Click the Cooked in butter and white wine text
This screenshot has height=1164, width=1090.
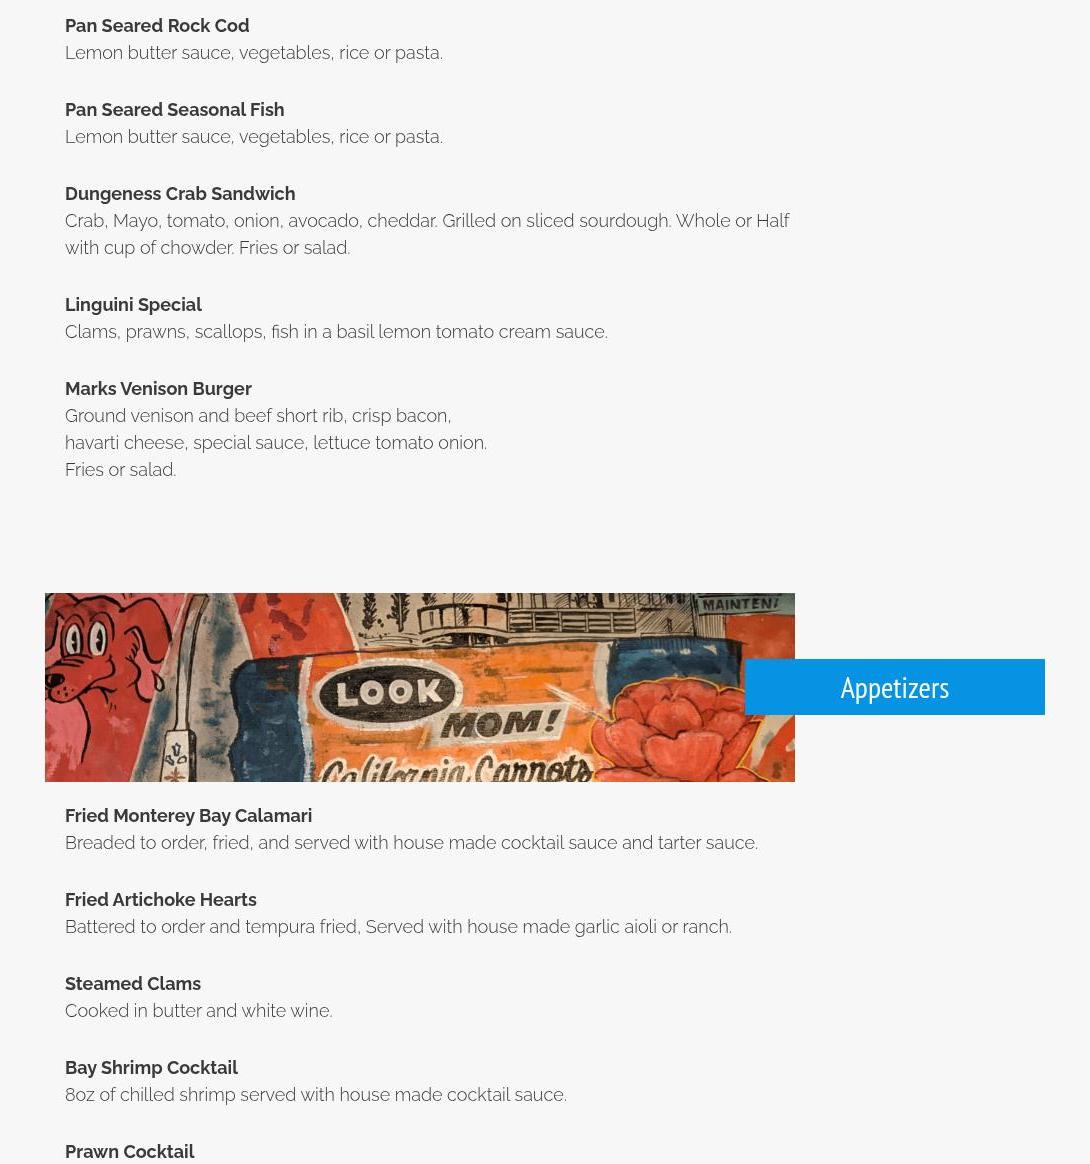pyautogui.click(x=198, y=1011)
